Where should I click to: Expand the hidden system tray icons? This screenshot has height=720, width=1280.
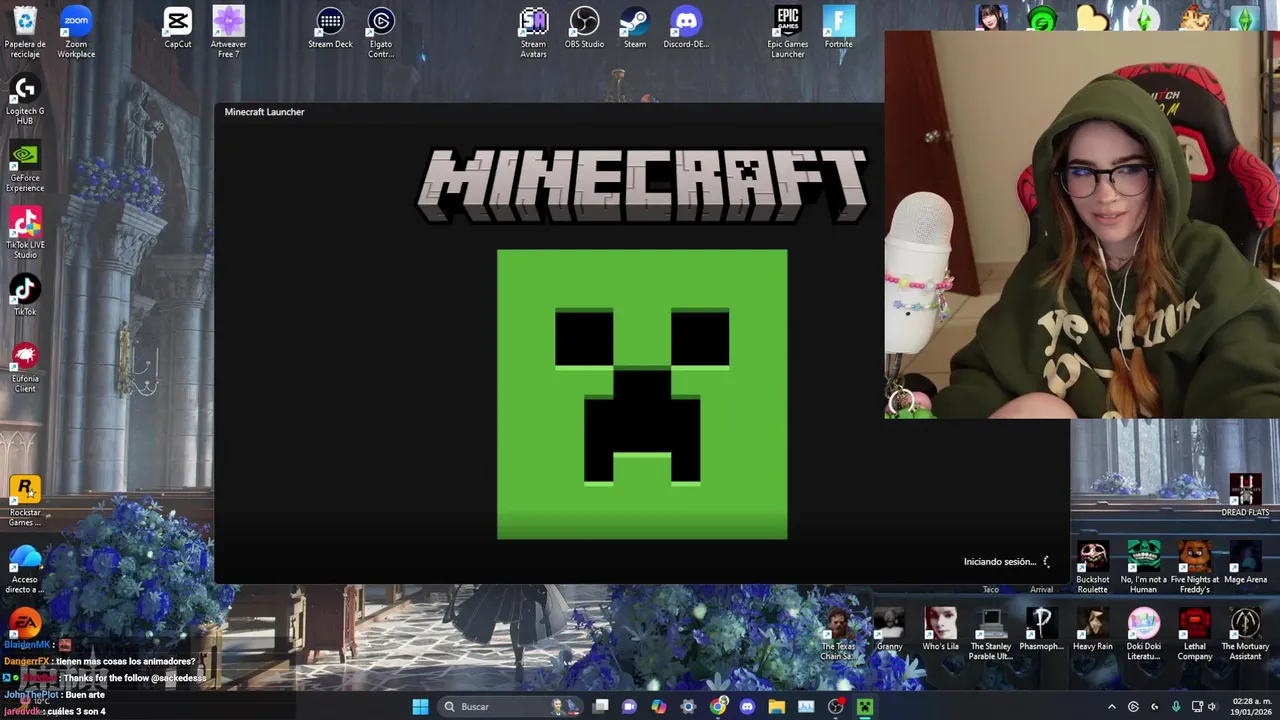pos(1111,707)
